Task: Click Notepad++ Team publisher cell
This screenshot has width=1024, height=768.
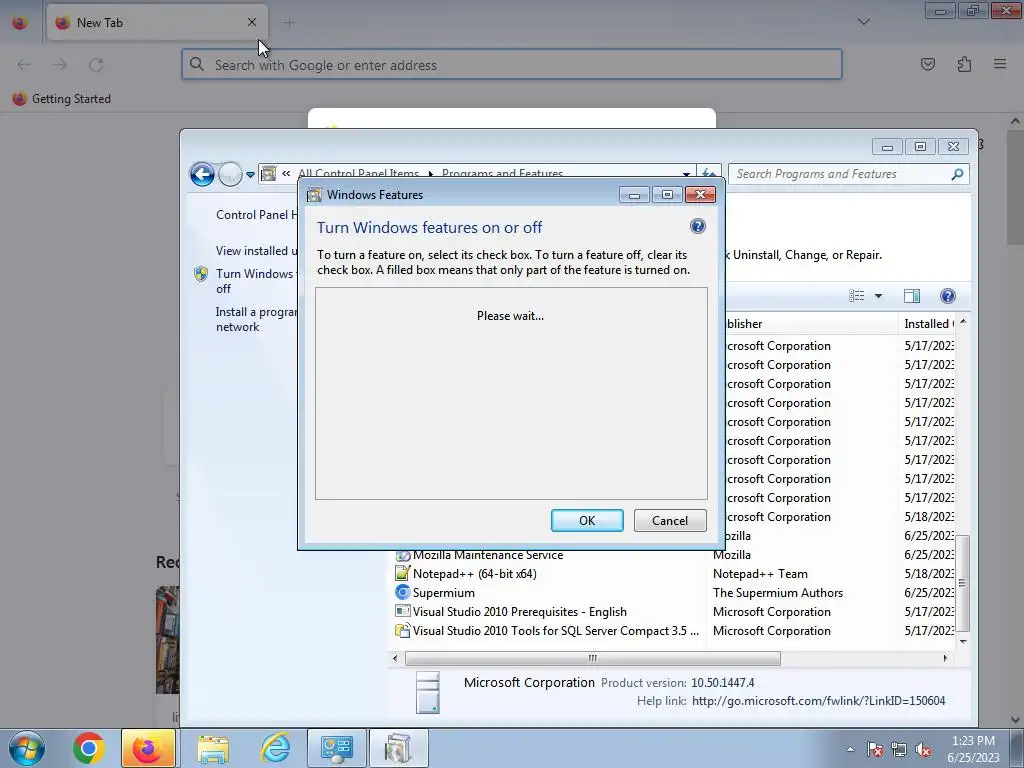Action: [760, 573]
